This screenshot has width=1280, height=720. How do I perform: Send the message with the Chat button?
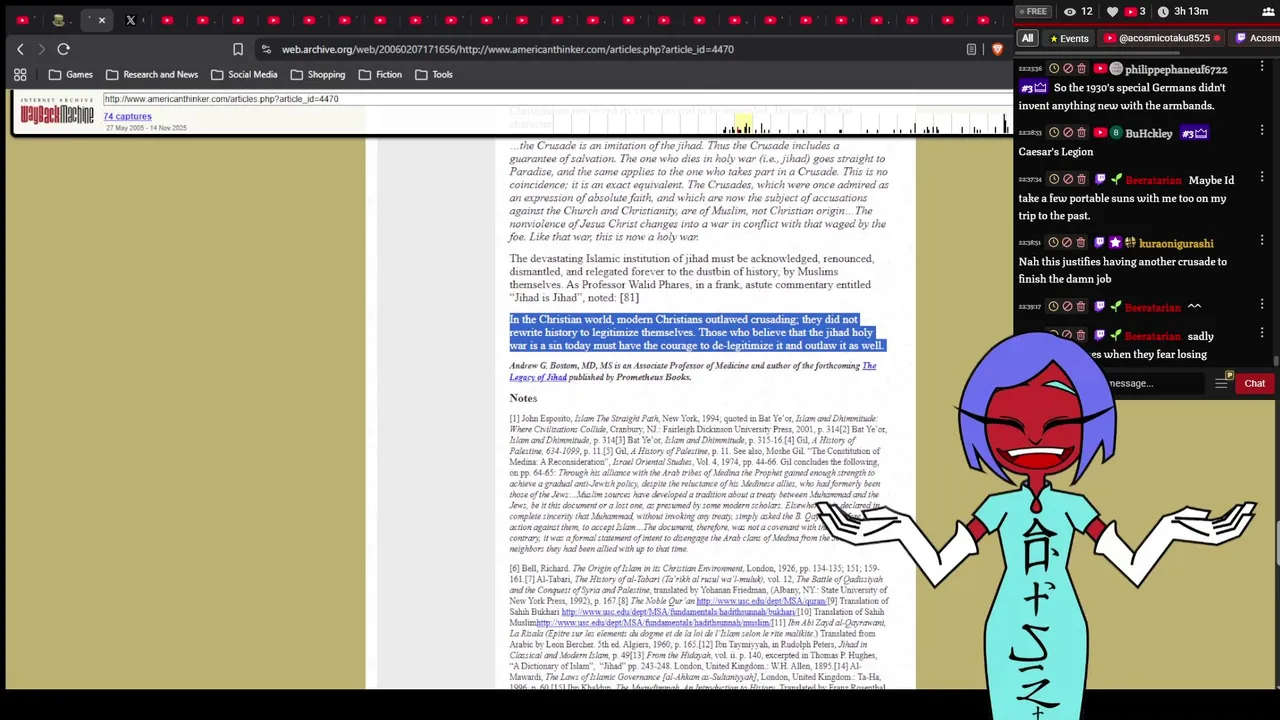tap(1254, 384)
